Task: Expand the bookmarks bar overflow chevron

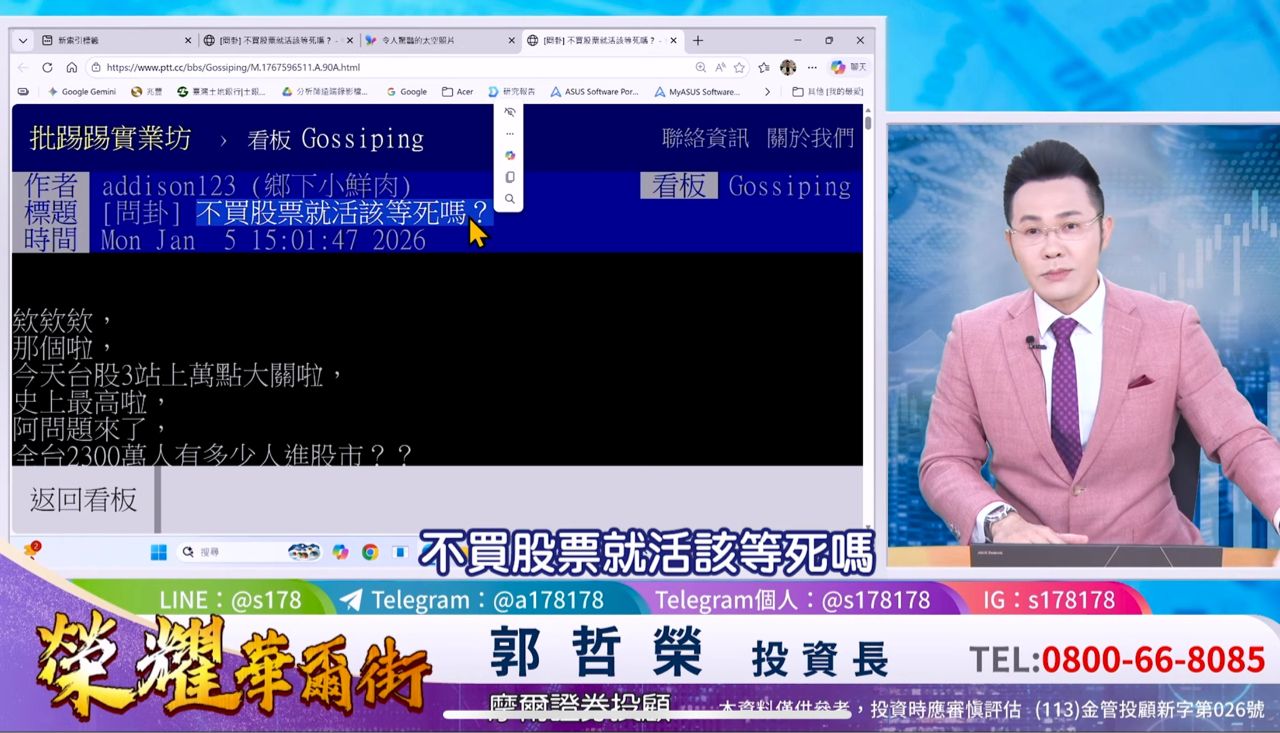Action: tap(767, 92)
